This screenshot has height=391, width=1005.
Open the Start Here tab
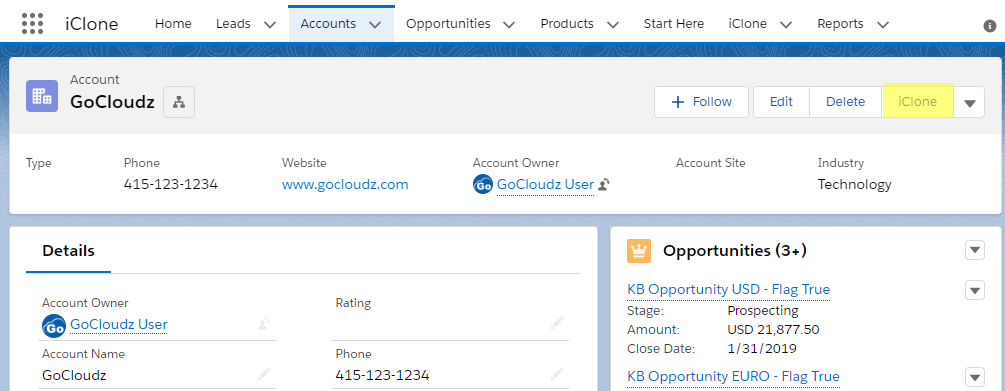[x=674, y=24]
